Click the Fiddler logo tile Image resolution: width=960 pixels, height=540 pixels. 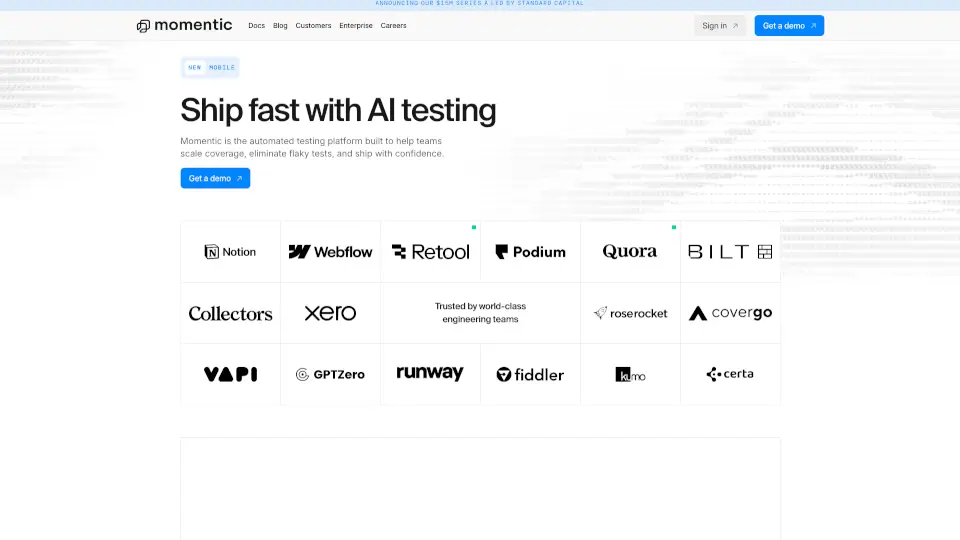(x=530, y=374)
